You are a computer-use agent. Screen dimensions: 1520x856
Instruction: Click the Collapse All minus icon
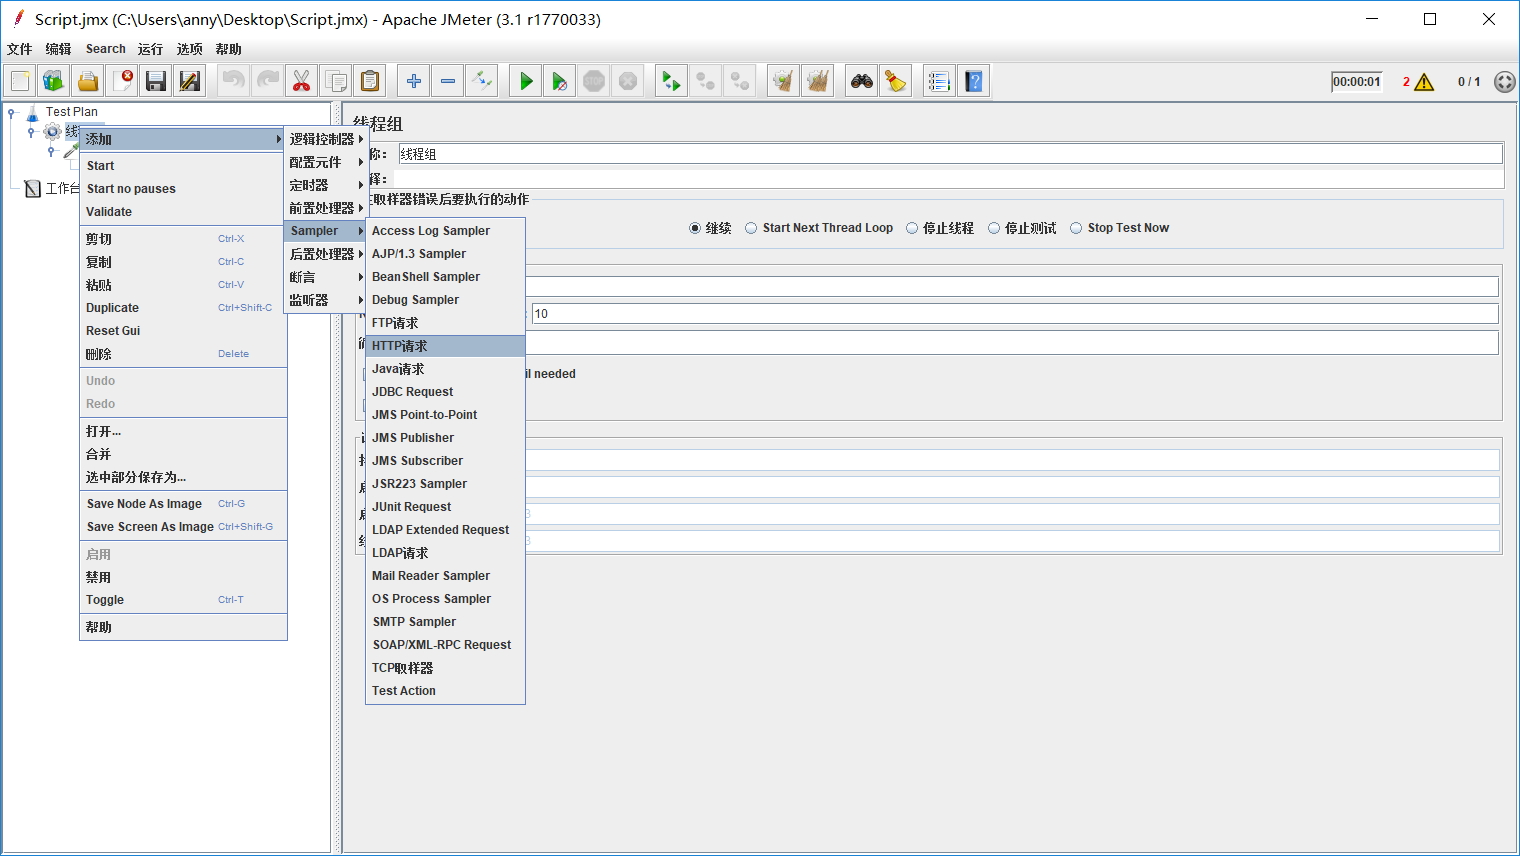click(x=448, y=81)
